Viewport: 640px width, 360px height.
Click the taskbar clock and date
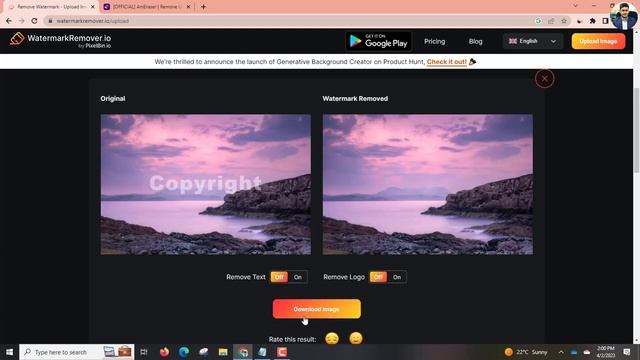[606, 352]
